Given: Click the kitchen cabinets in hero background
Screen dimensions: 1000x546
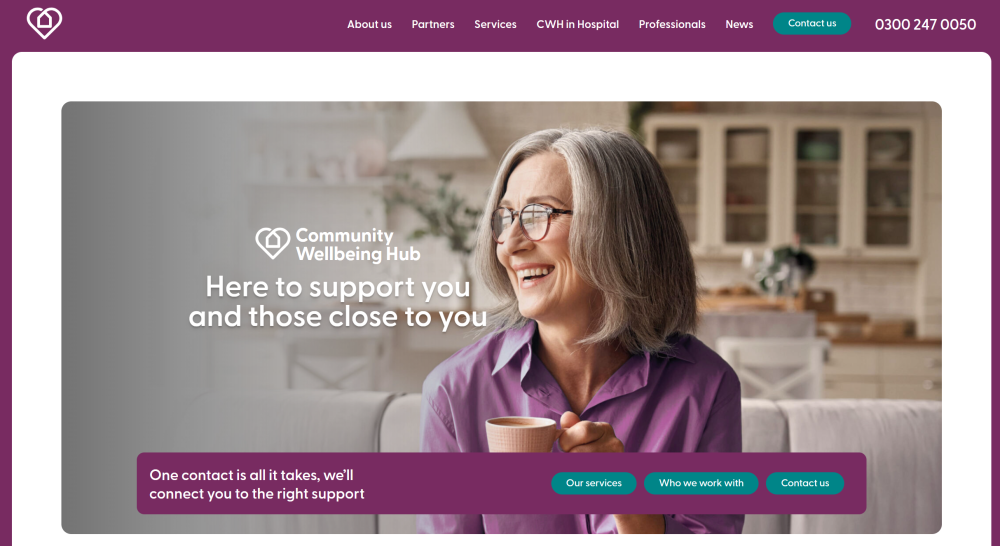Looking at the screenshot, I should click(784, 185).
